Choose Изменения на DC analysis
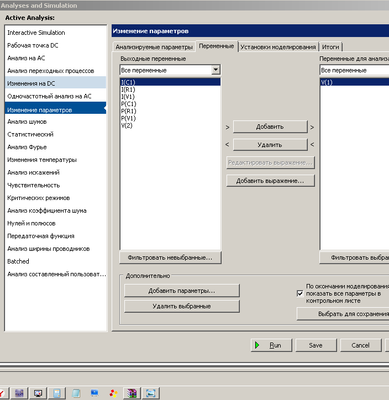 (56, 83)
